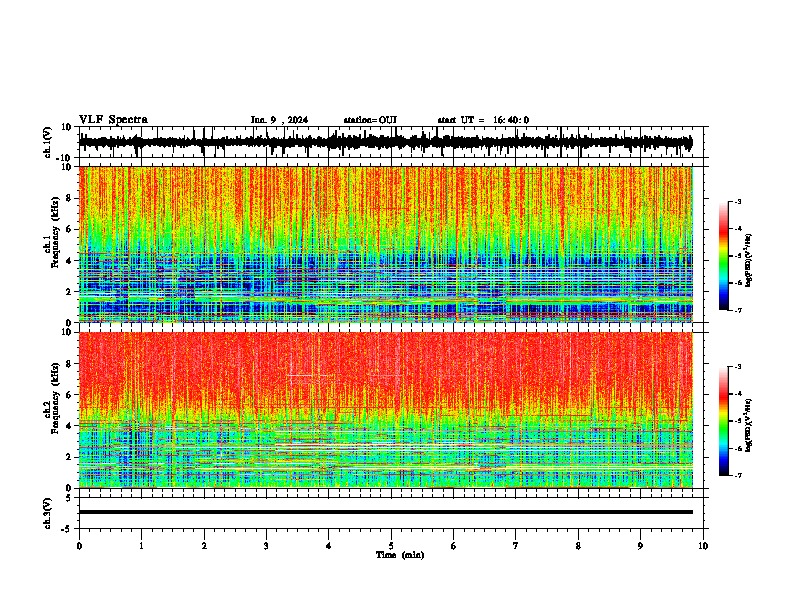Click the ch.1 colorbar log(PSD) units label
The width and height of the screenshot is (792, 612).
click(x=749, y=261)
